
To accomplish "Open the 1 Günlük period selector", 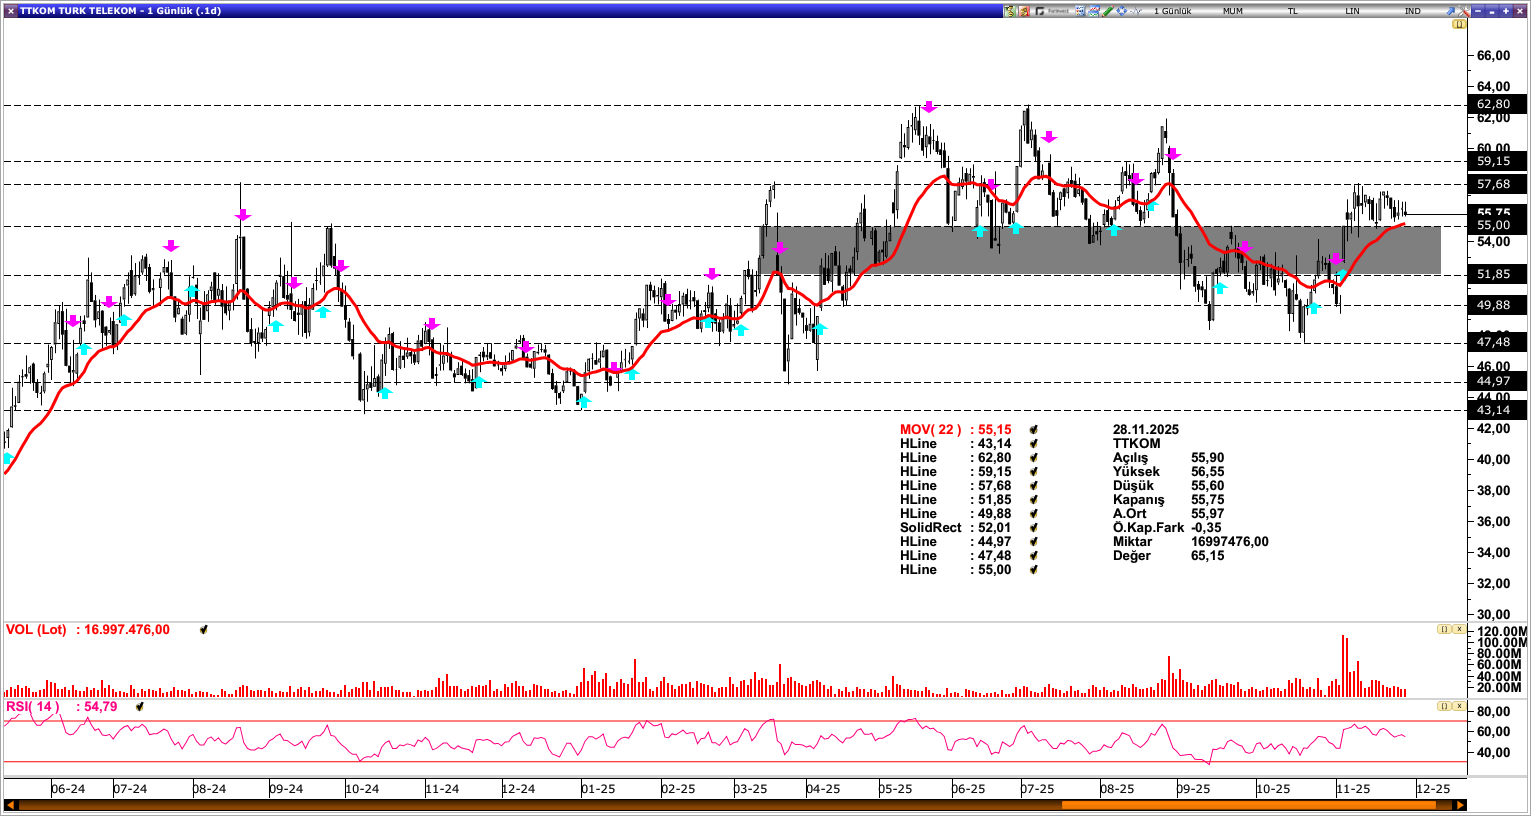I will point(1172,11).
